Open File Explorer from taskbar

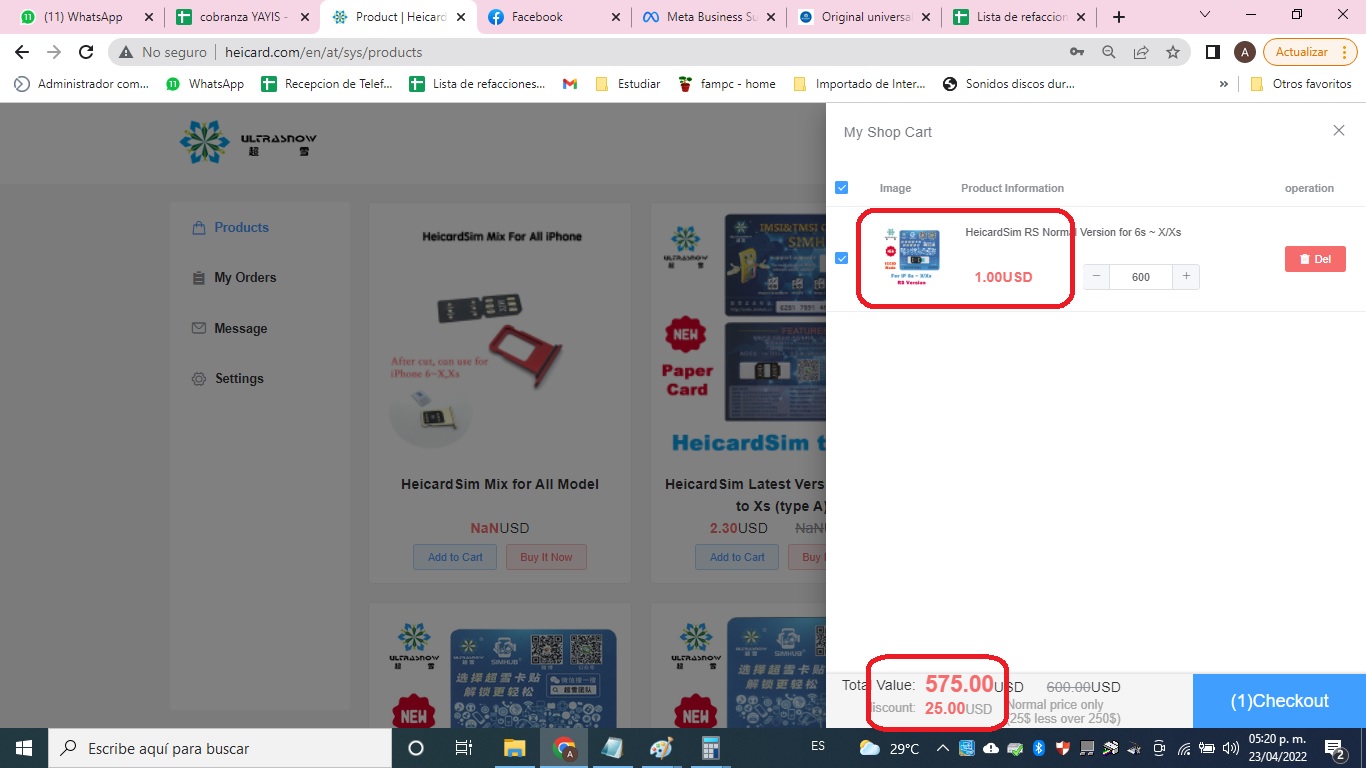(514, 748)
